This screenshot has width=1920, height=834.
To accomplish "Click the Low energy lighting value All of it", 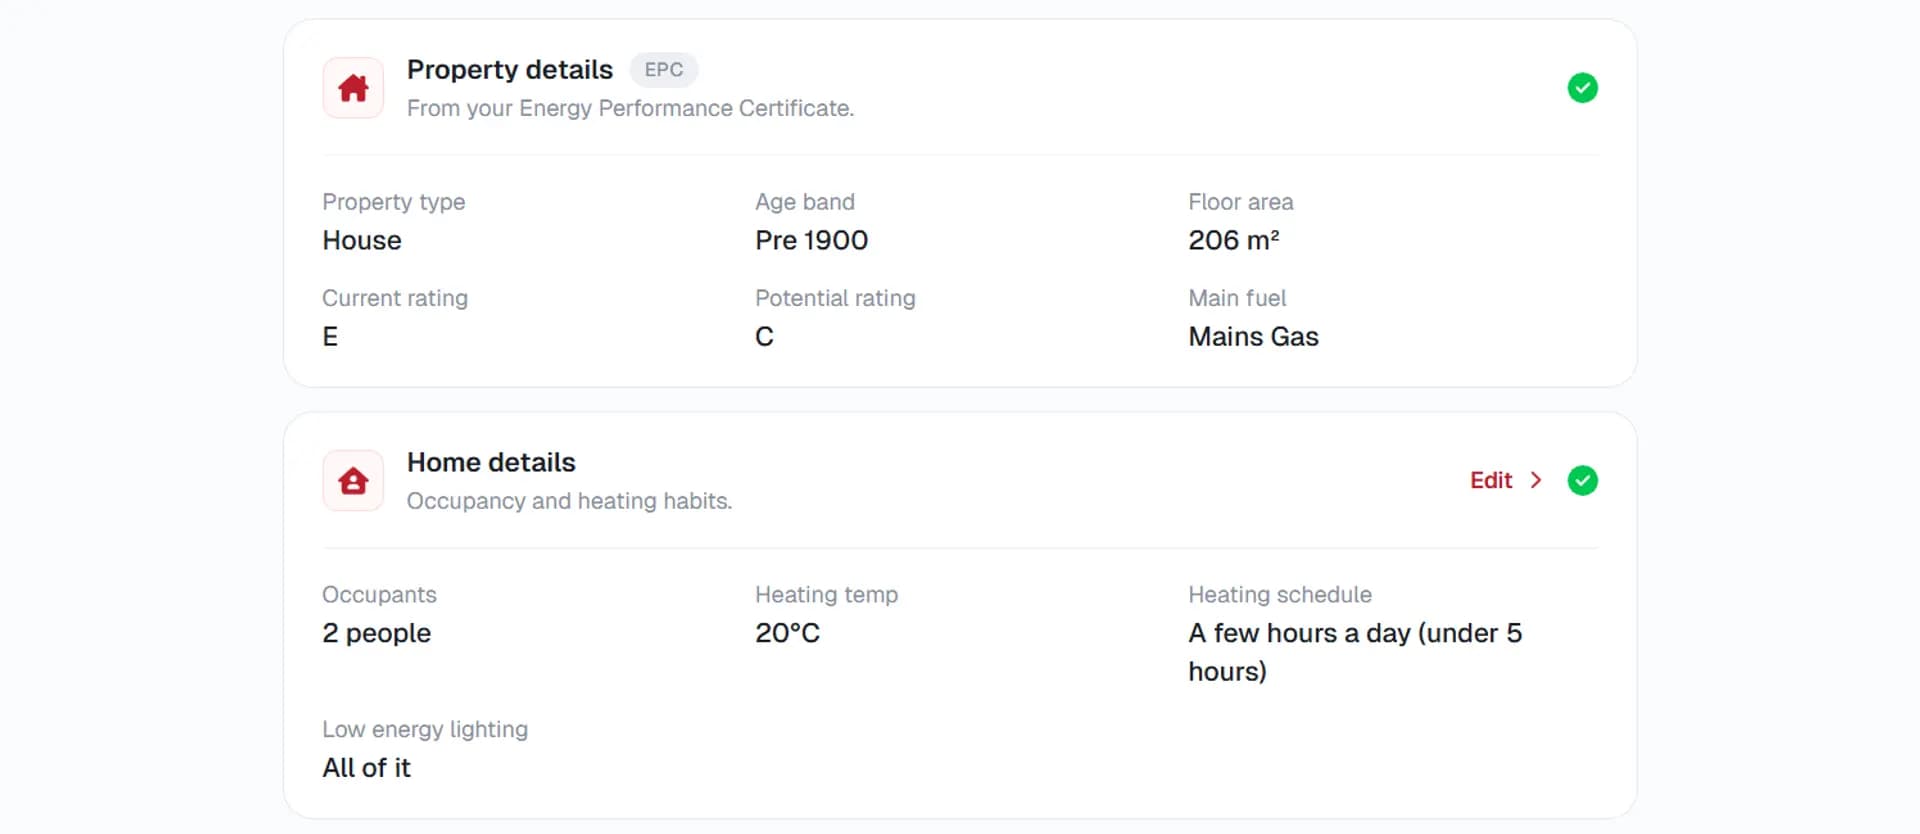I will coord(366,768).
